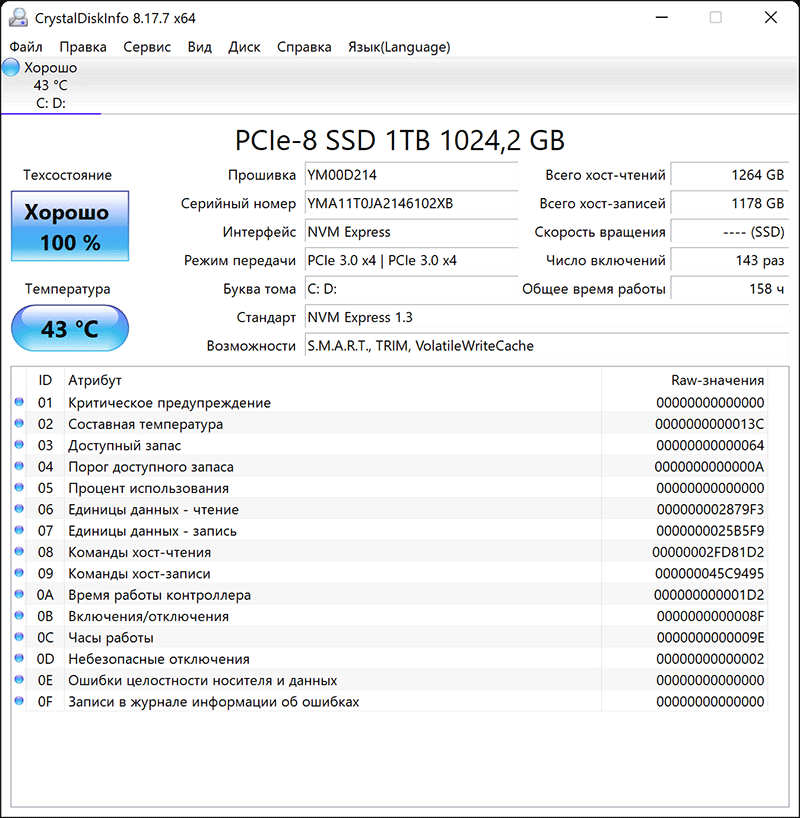Click raw value 000000045C9495
Viewport: 800px width, 818px height.
click(x=709, y=574)
